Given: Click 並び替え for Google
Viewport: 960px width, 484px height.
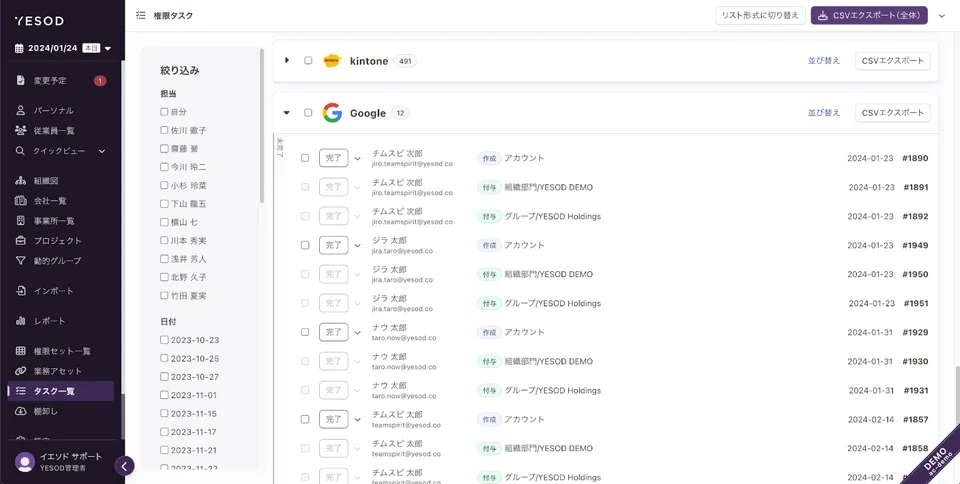Looking at the screenshot, I should [824, 113].
